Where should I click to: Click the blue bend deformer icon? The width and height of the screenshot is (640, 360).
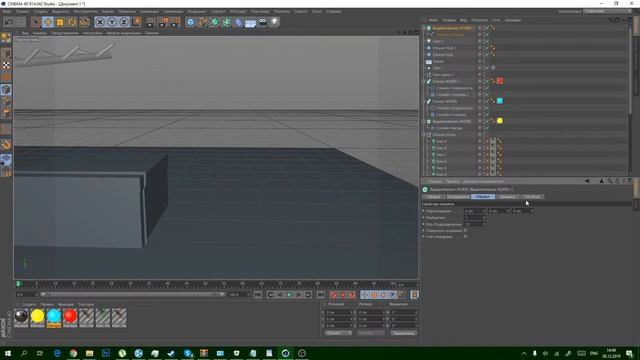[239, 22]
